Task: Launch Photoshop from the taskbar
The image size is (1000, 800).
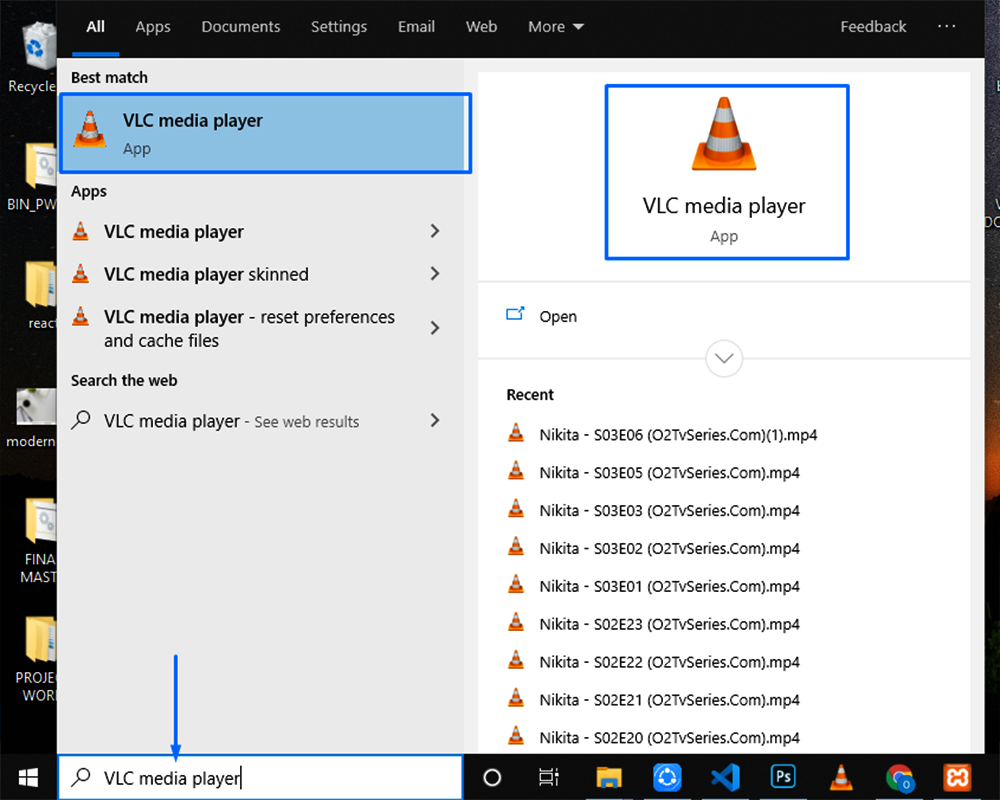Action: coord(783,777)
